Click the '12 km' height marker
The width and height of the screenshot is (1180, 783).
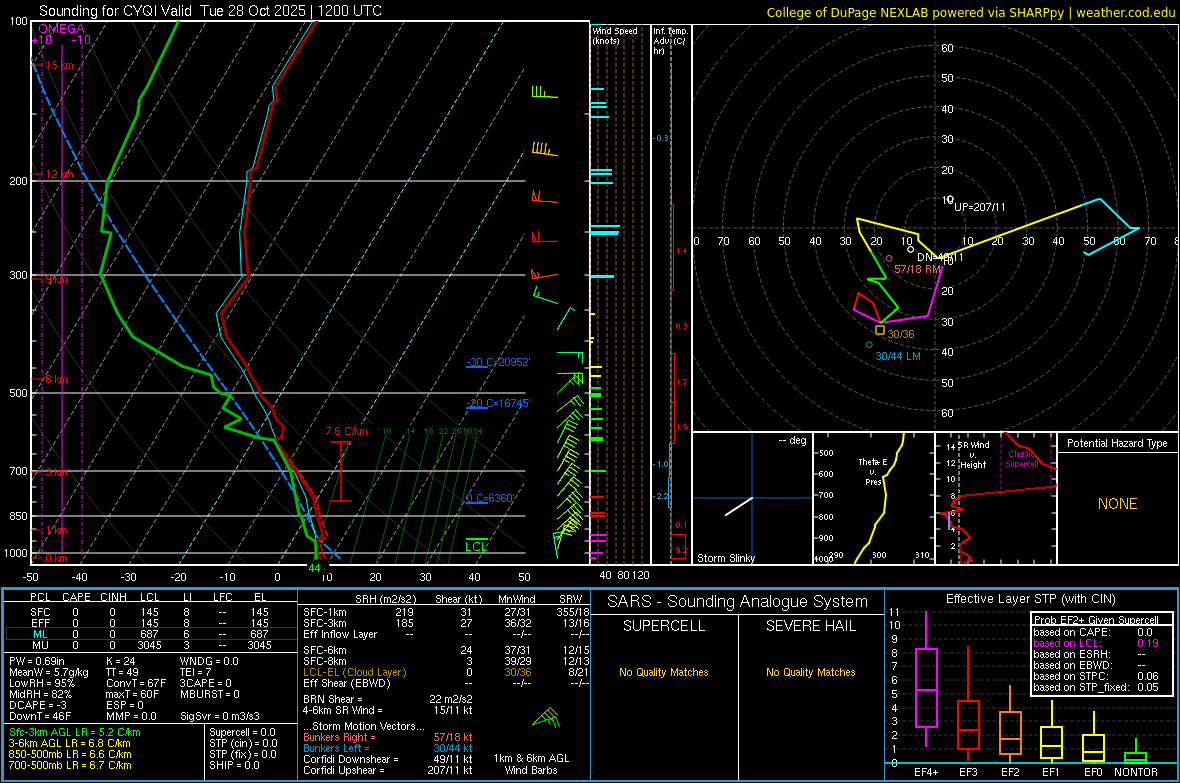pos(59,175)
